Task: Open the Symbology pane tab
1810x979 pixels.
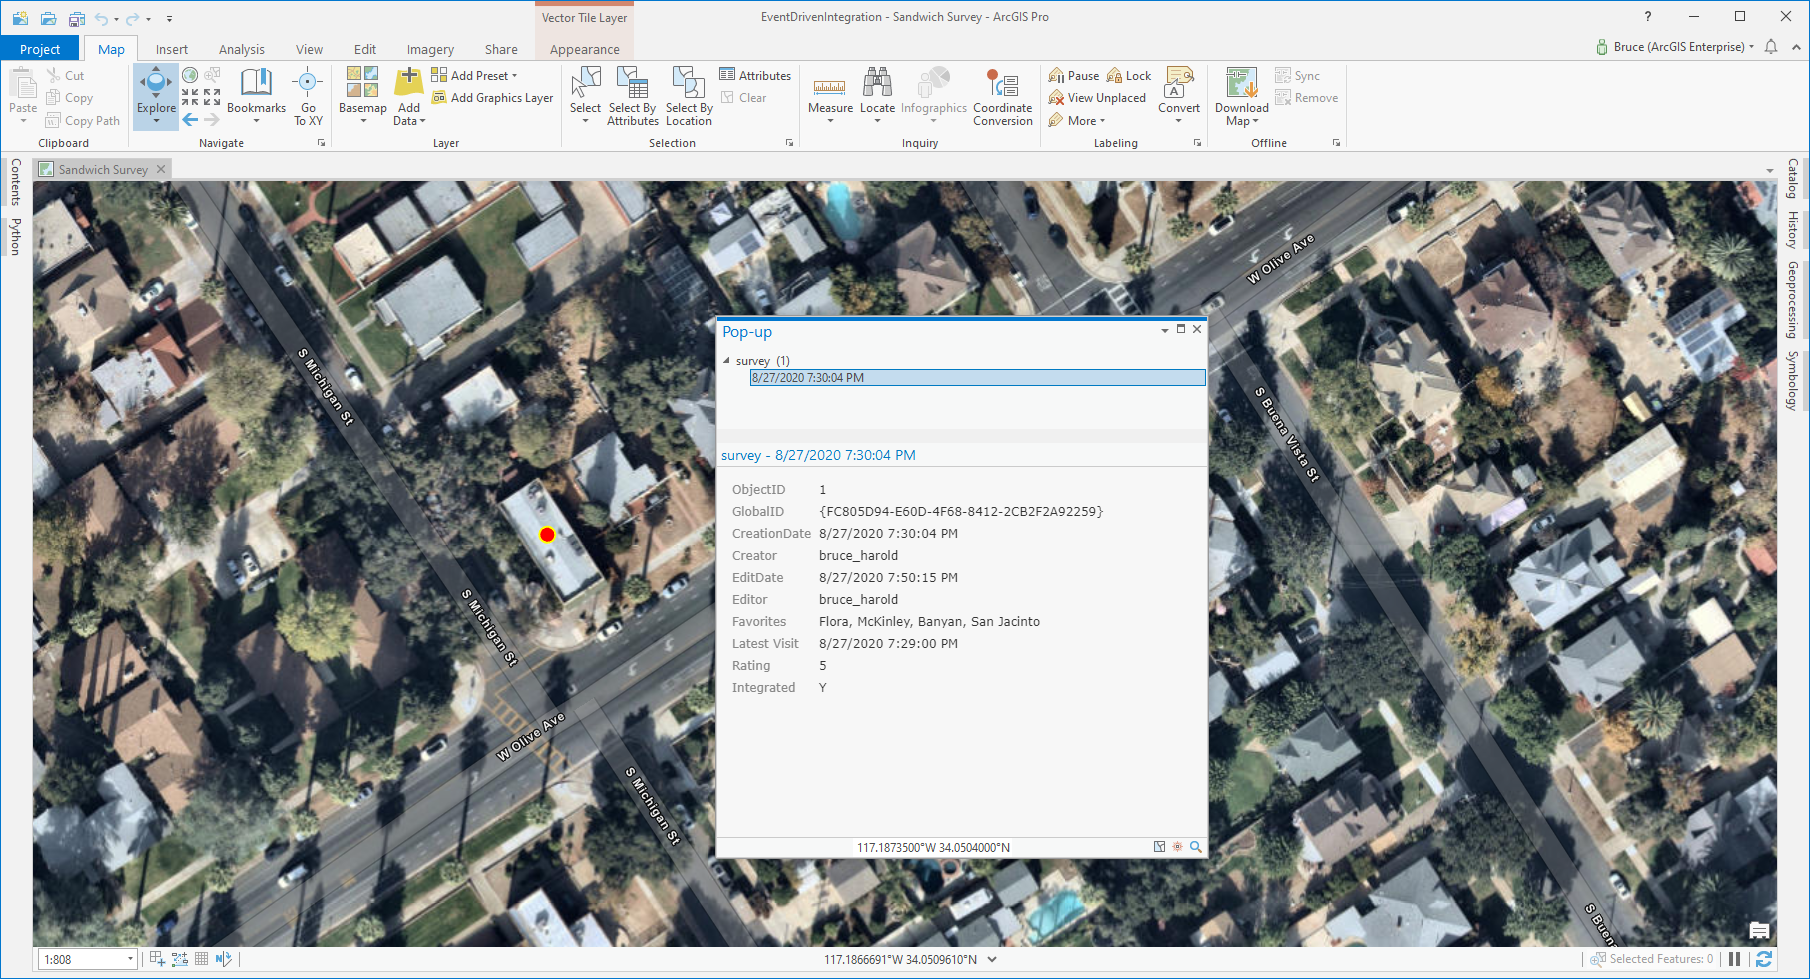Action: (1793, 380)
